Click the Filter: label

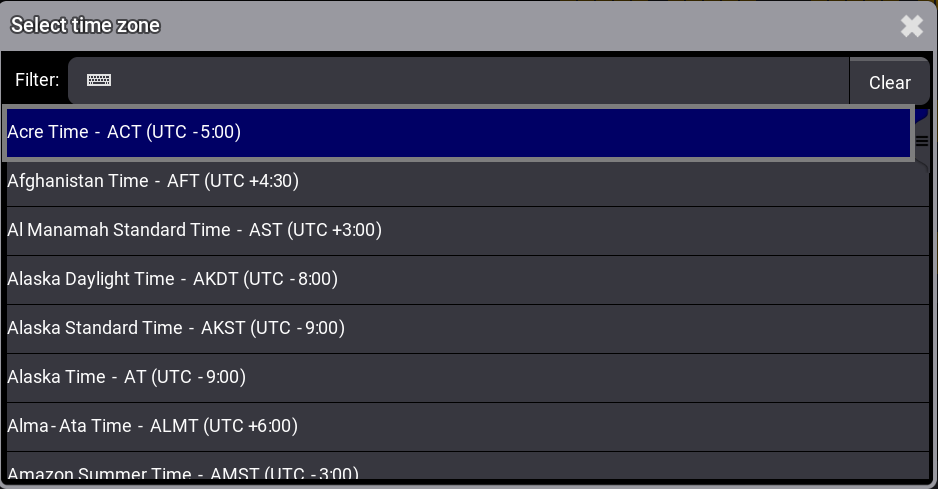click(x=37, y=80)
